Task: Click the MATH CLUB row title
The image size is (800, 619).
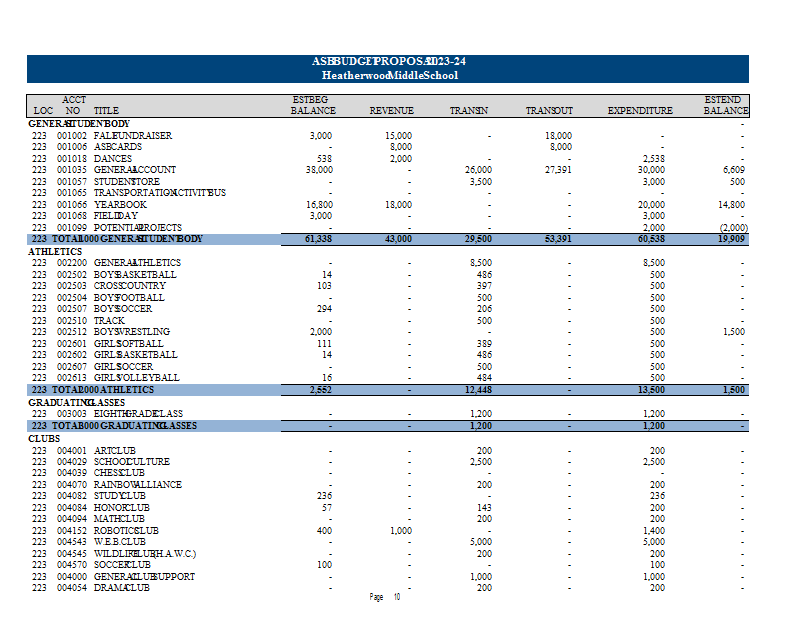Action: (119, 519)
